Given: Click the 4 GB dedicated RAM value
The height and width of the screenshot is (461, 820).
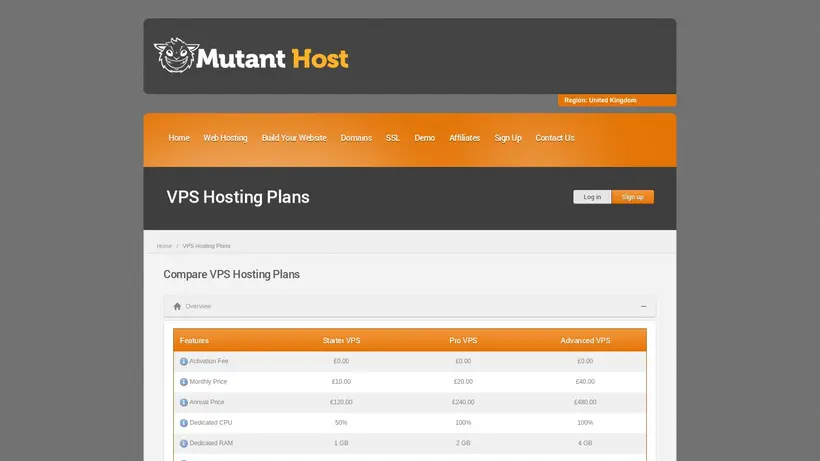Looking at the screenshot, I should point(585,443).
